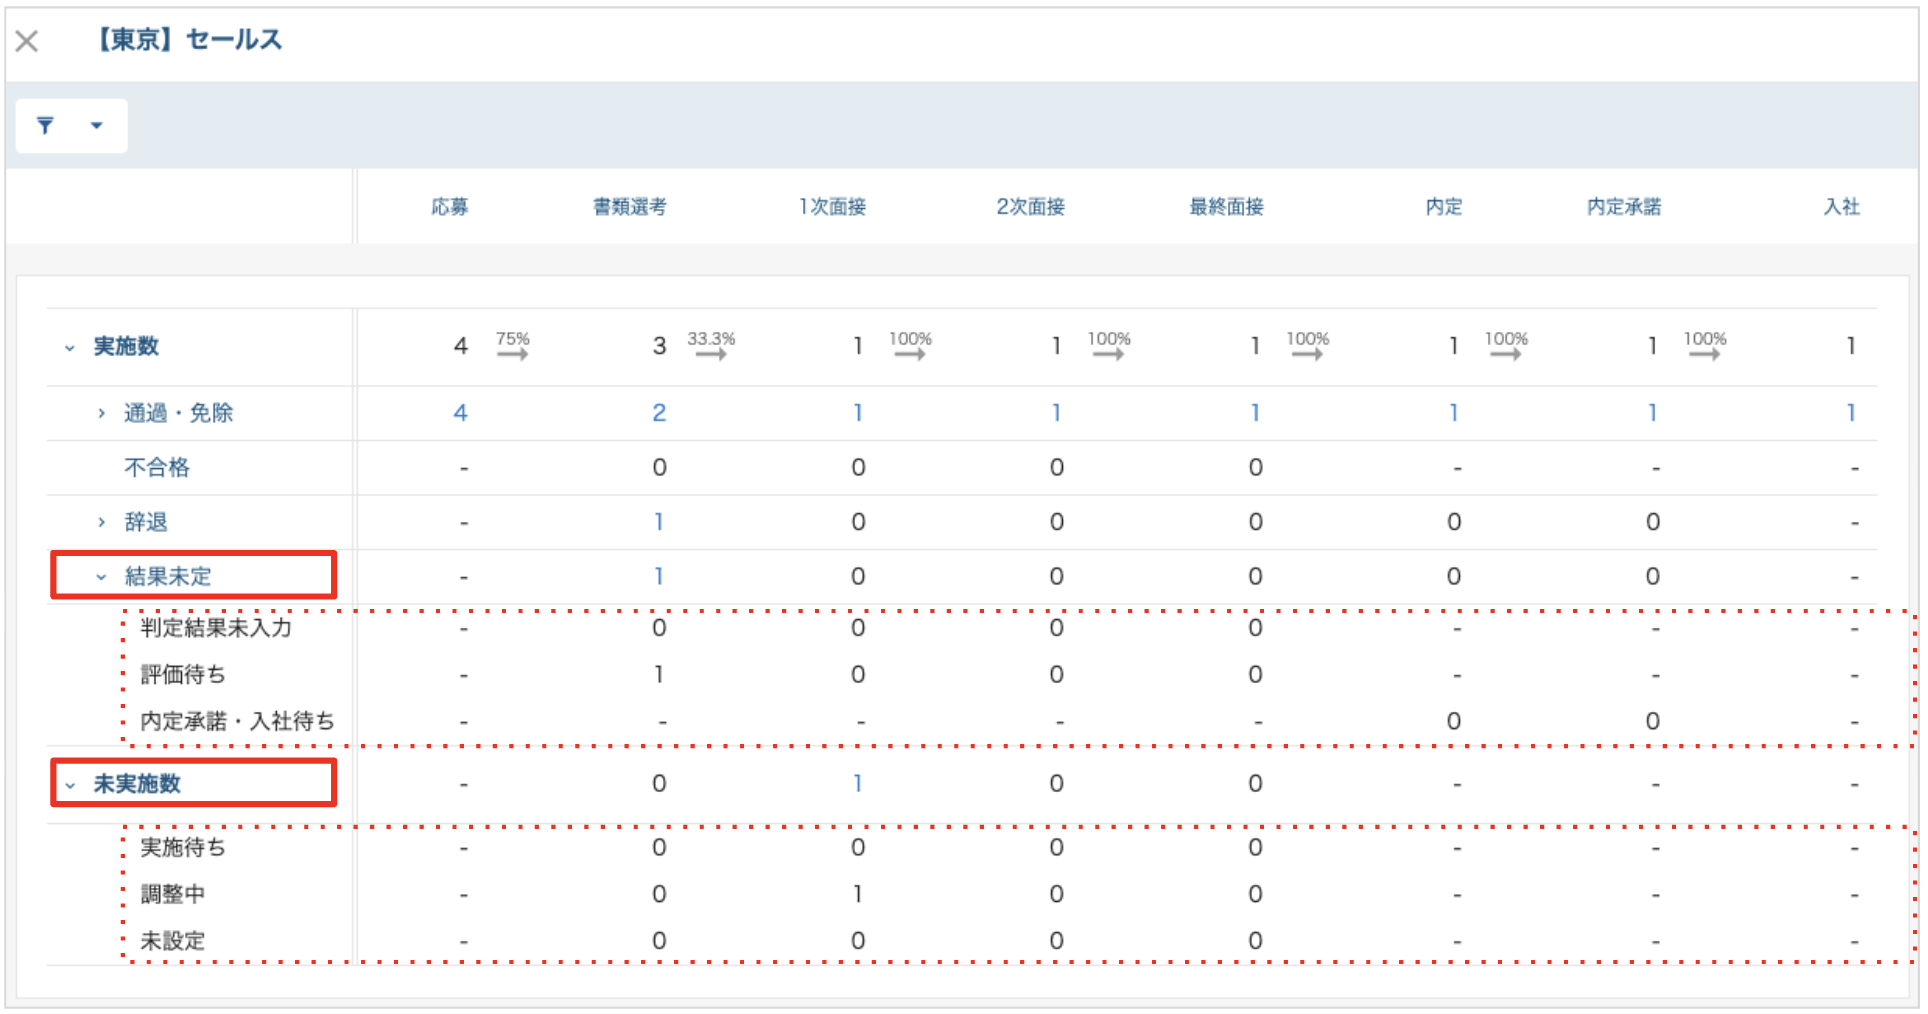Click the 入社 column header
The width and height of the screenshot is (1928, 1014).
pos(1842,206)
